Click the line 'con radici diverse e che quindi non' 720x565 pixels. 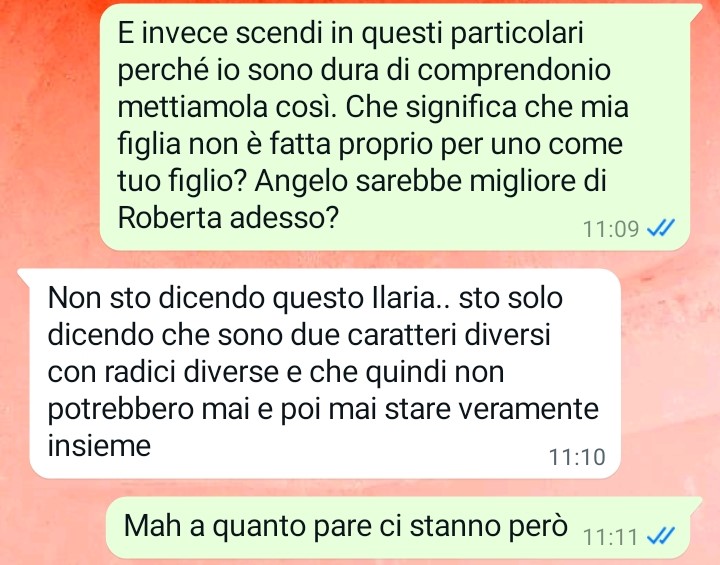click(276, 372)
